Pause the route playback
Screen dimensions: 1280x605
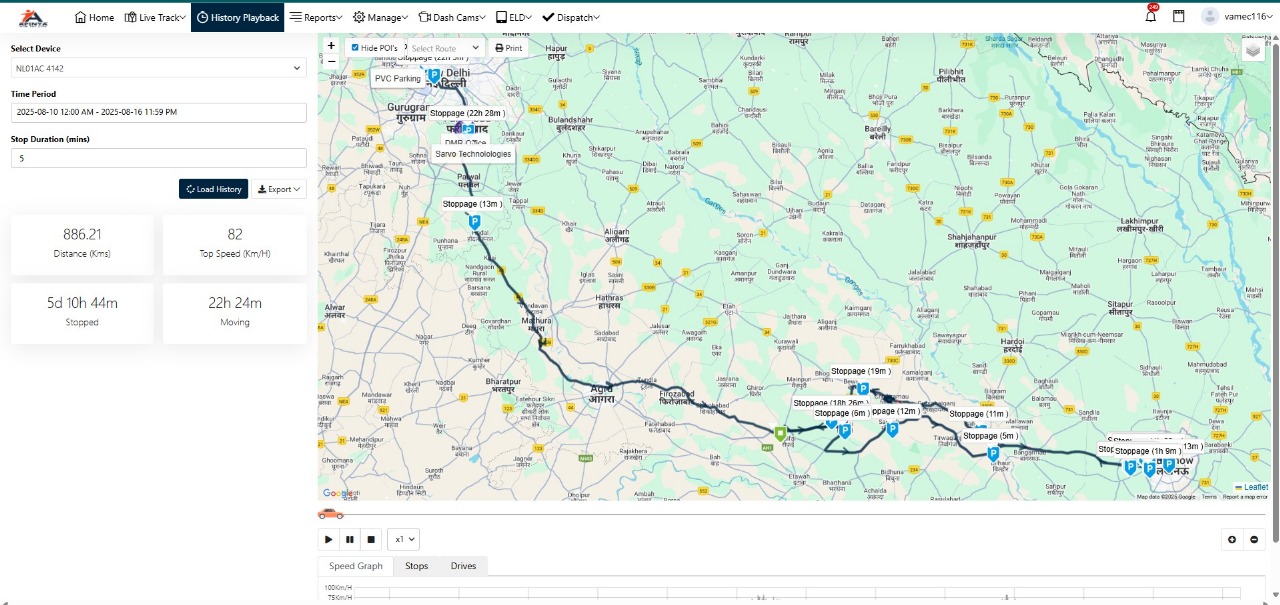pyautogui.click(x=350, y=539)
